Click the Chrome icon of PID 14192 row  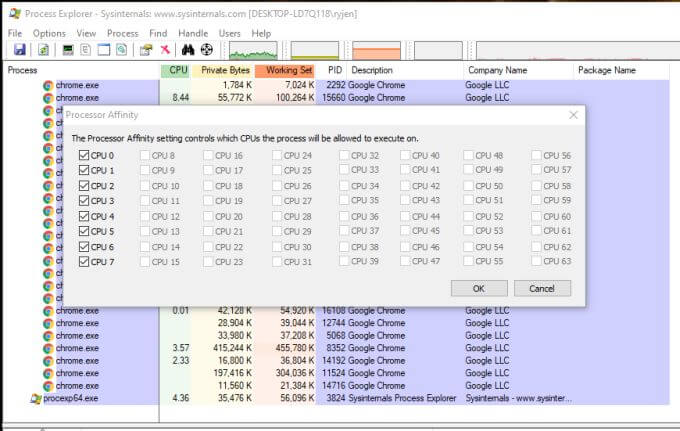[x=48, y=361]
